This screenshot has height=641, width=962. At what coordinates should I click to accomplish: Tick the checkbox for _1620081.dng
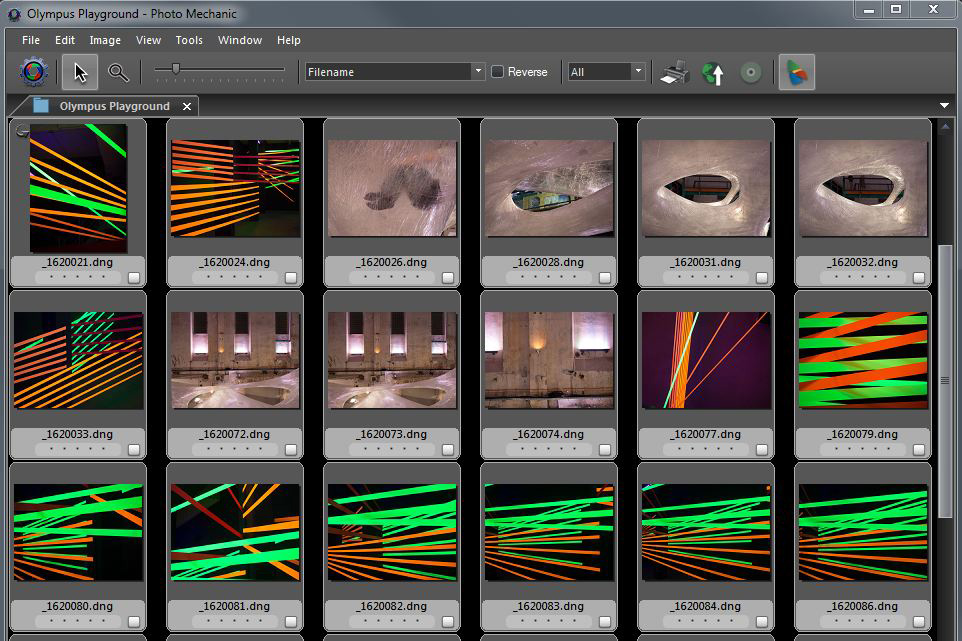[x=291, y=621]
